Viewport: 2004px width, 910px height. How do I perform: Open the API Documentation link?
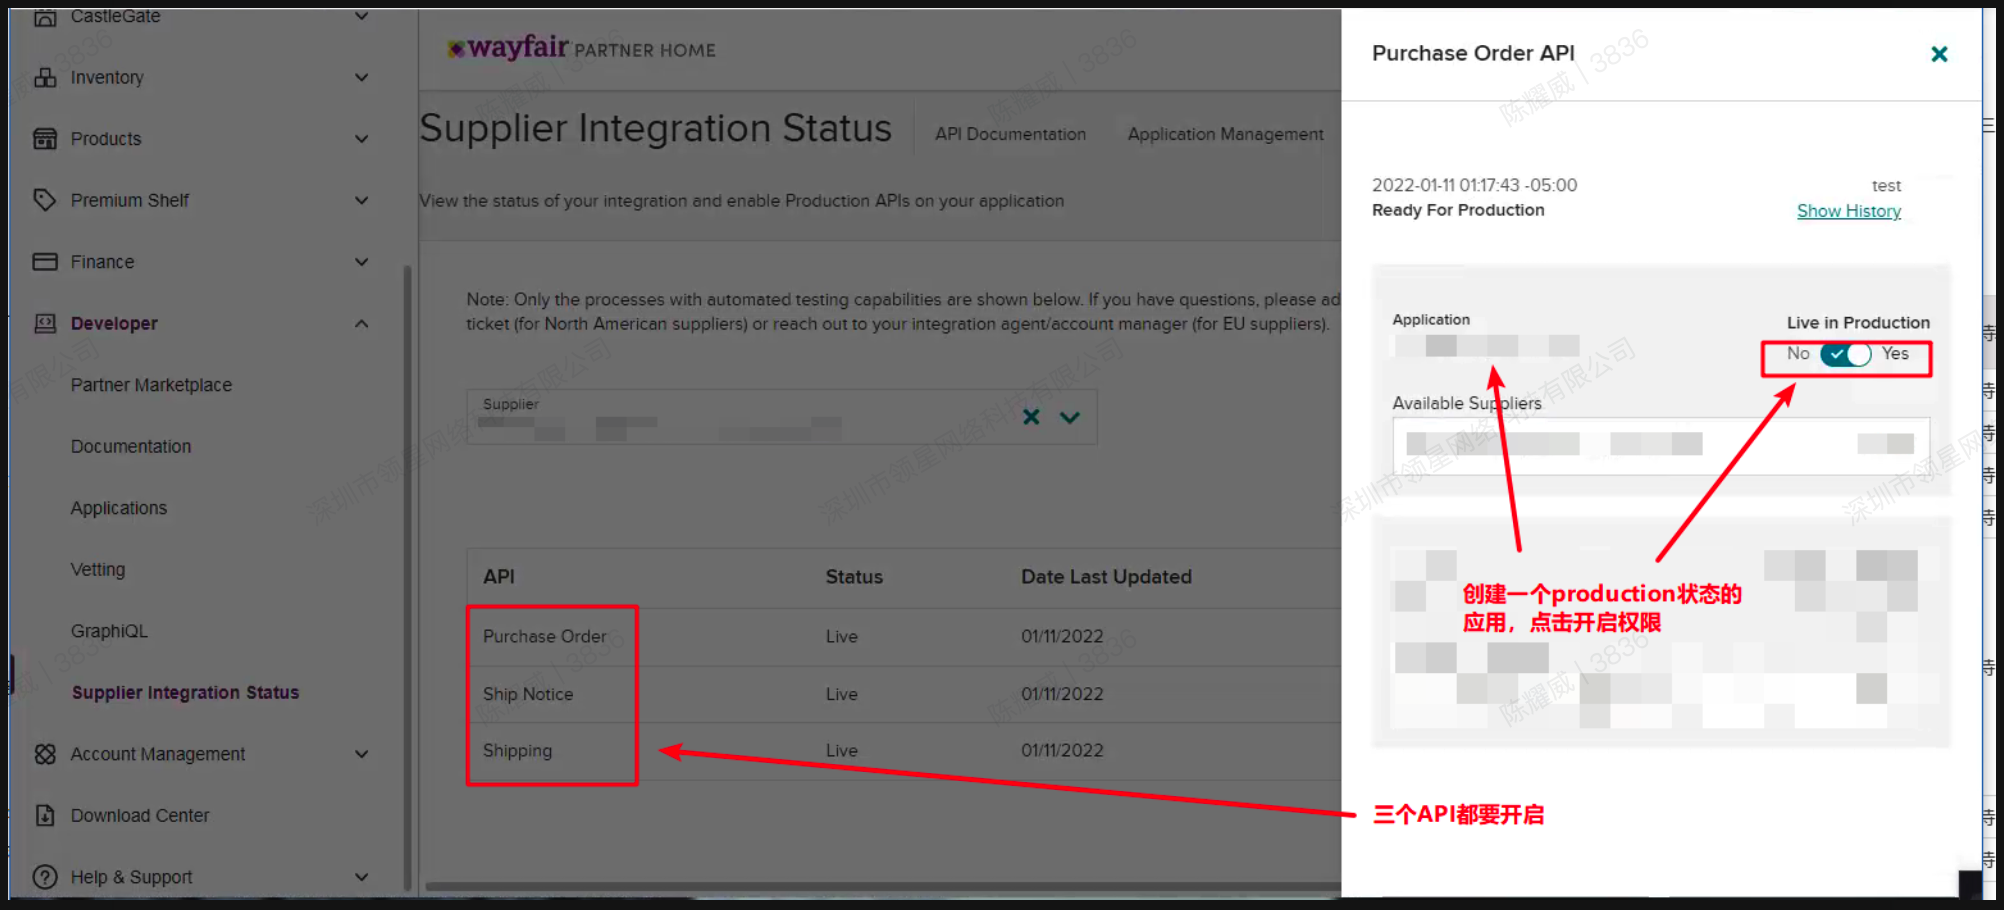point(1010,134)
